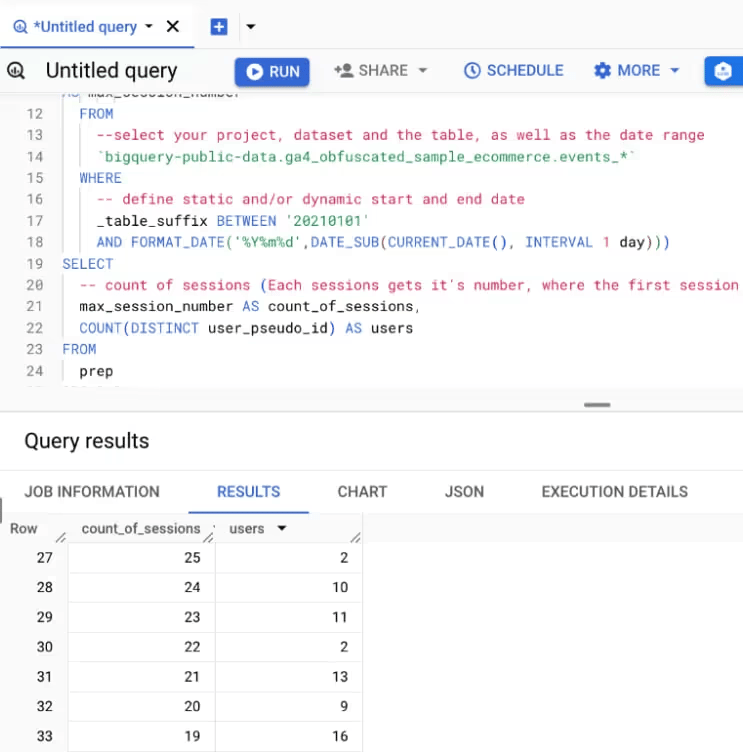Click FORMAT_DATE function on line 18
The height and width of the screenshot is (752, 743).
click(x=177, y=242)
